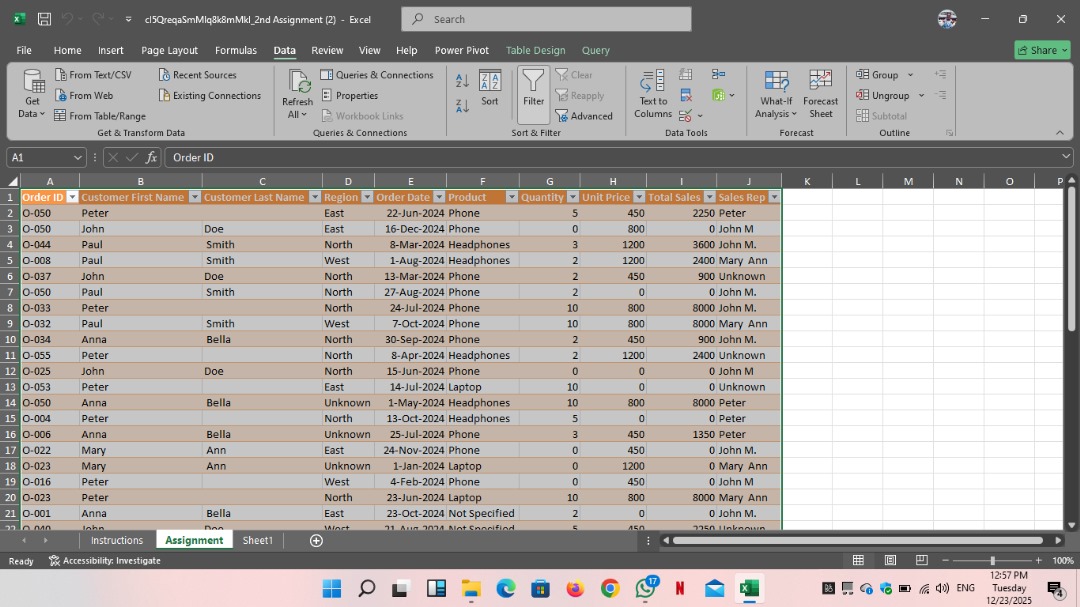This screenshot has width=1080, height=607.
Task: Open Advanced filter options
Action: (x=584, y=116)
